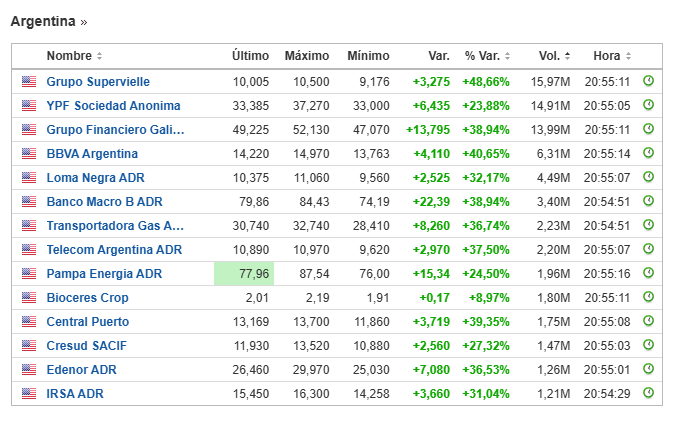Open Grupo Supervielle stock link
The width and height of the screenshot is (673, 424).
click(98, 82)
